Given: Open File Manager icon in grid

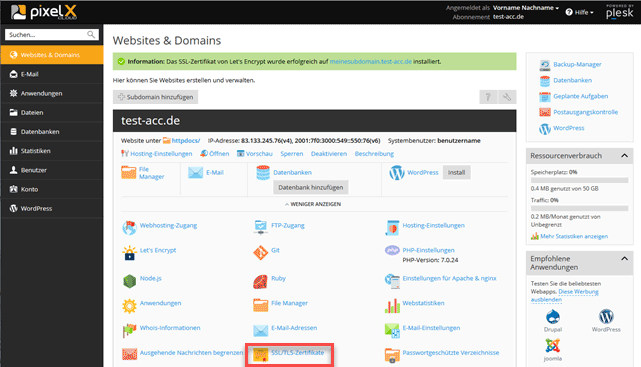Looking at the screenshot, I should (x=260, y=305).
